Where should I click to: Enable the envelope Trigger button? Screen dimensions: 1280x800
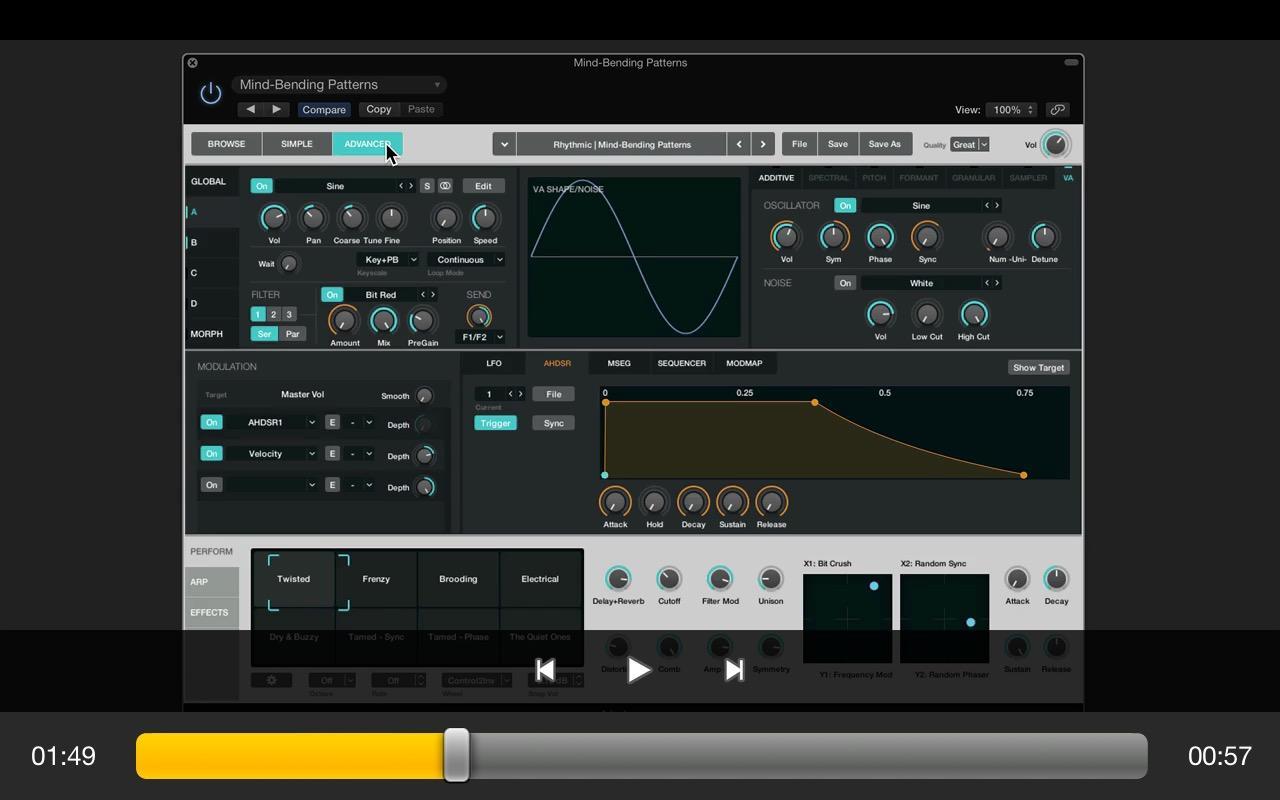(495, 423)
